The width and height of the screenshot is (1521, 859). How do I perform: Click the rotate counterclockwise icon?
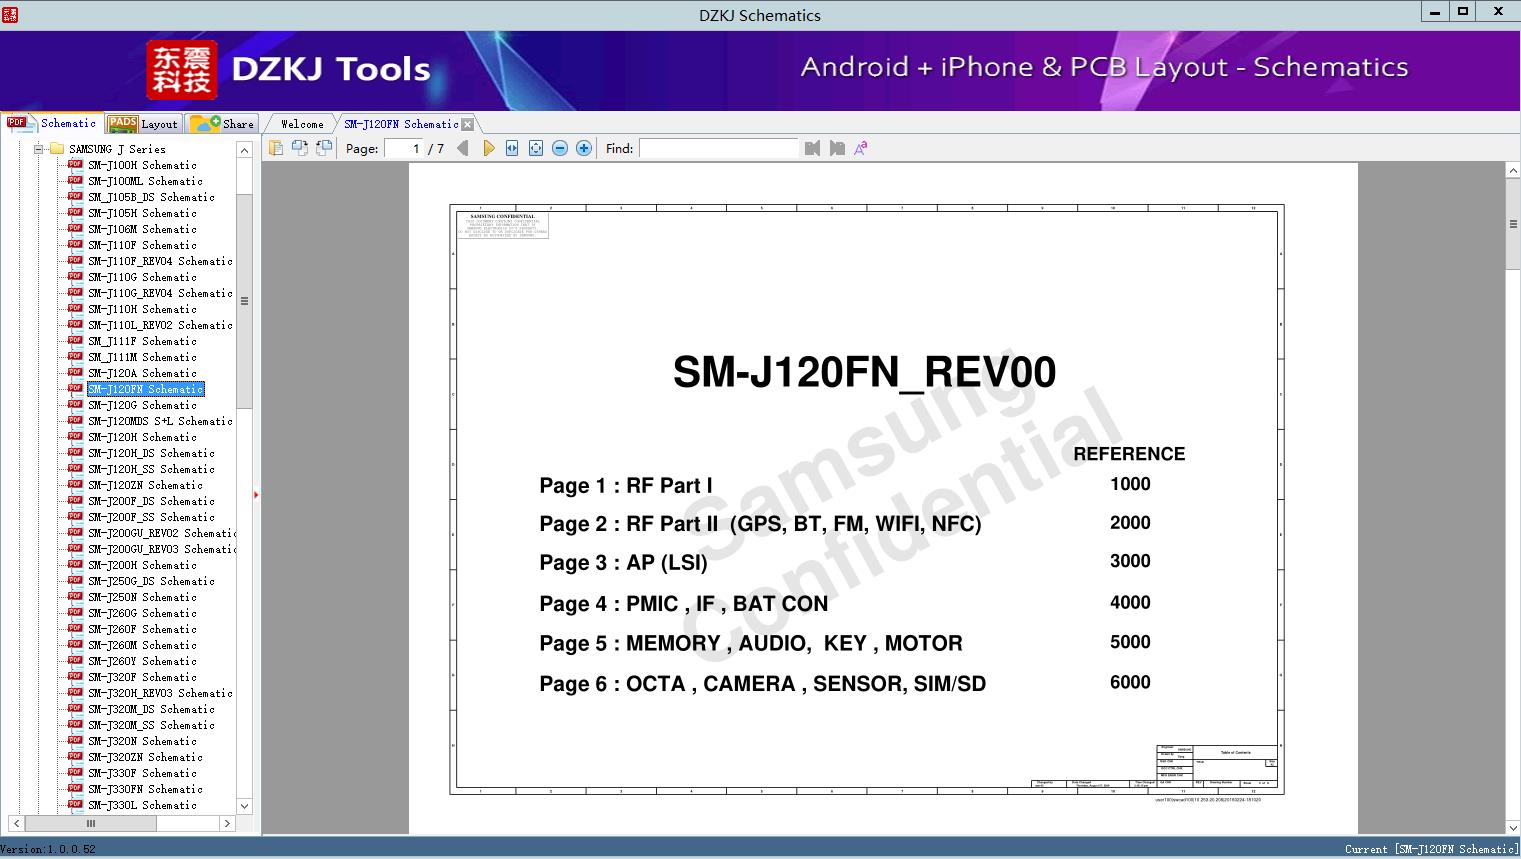pos(300,148)
